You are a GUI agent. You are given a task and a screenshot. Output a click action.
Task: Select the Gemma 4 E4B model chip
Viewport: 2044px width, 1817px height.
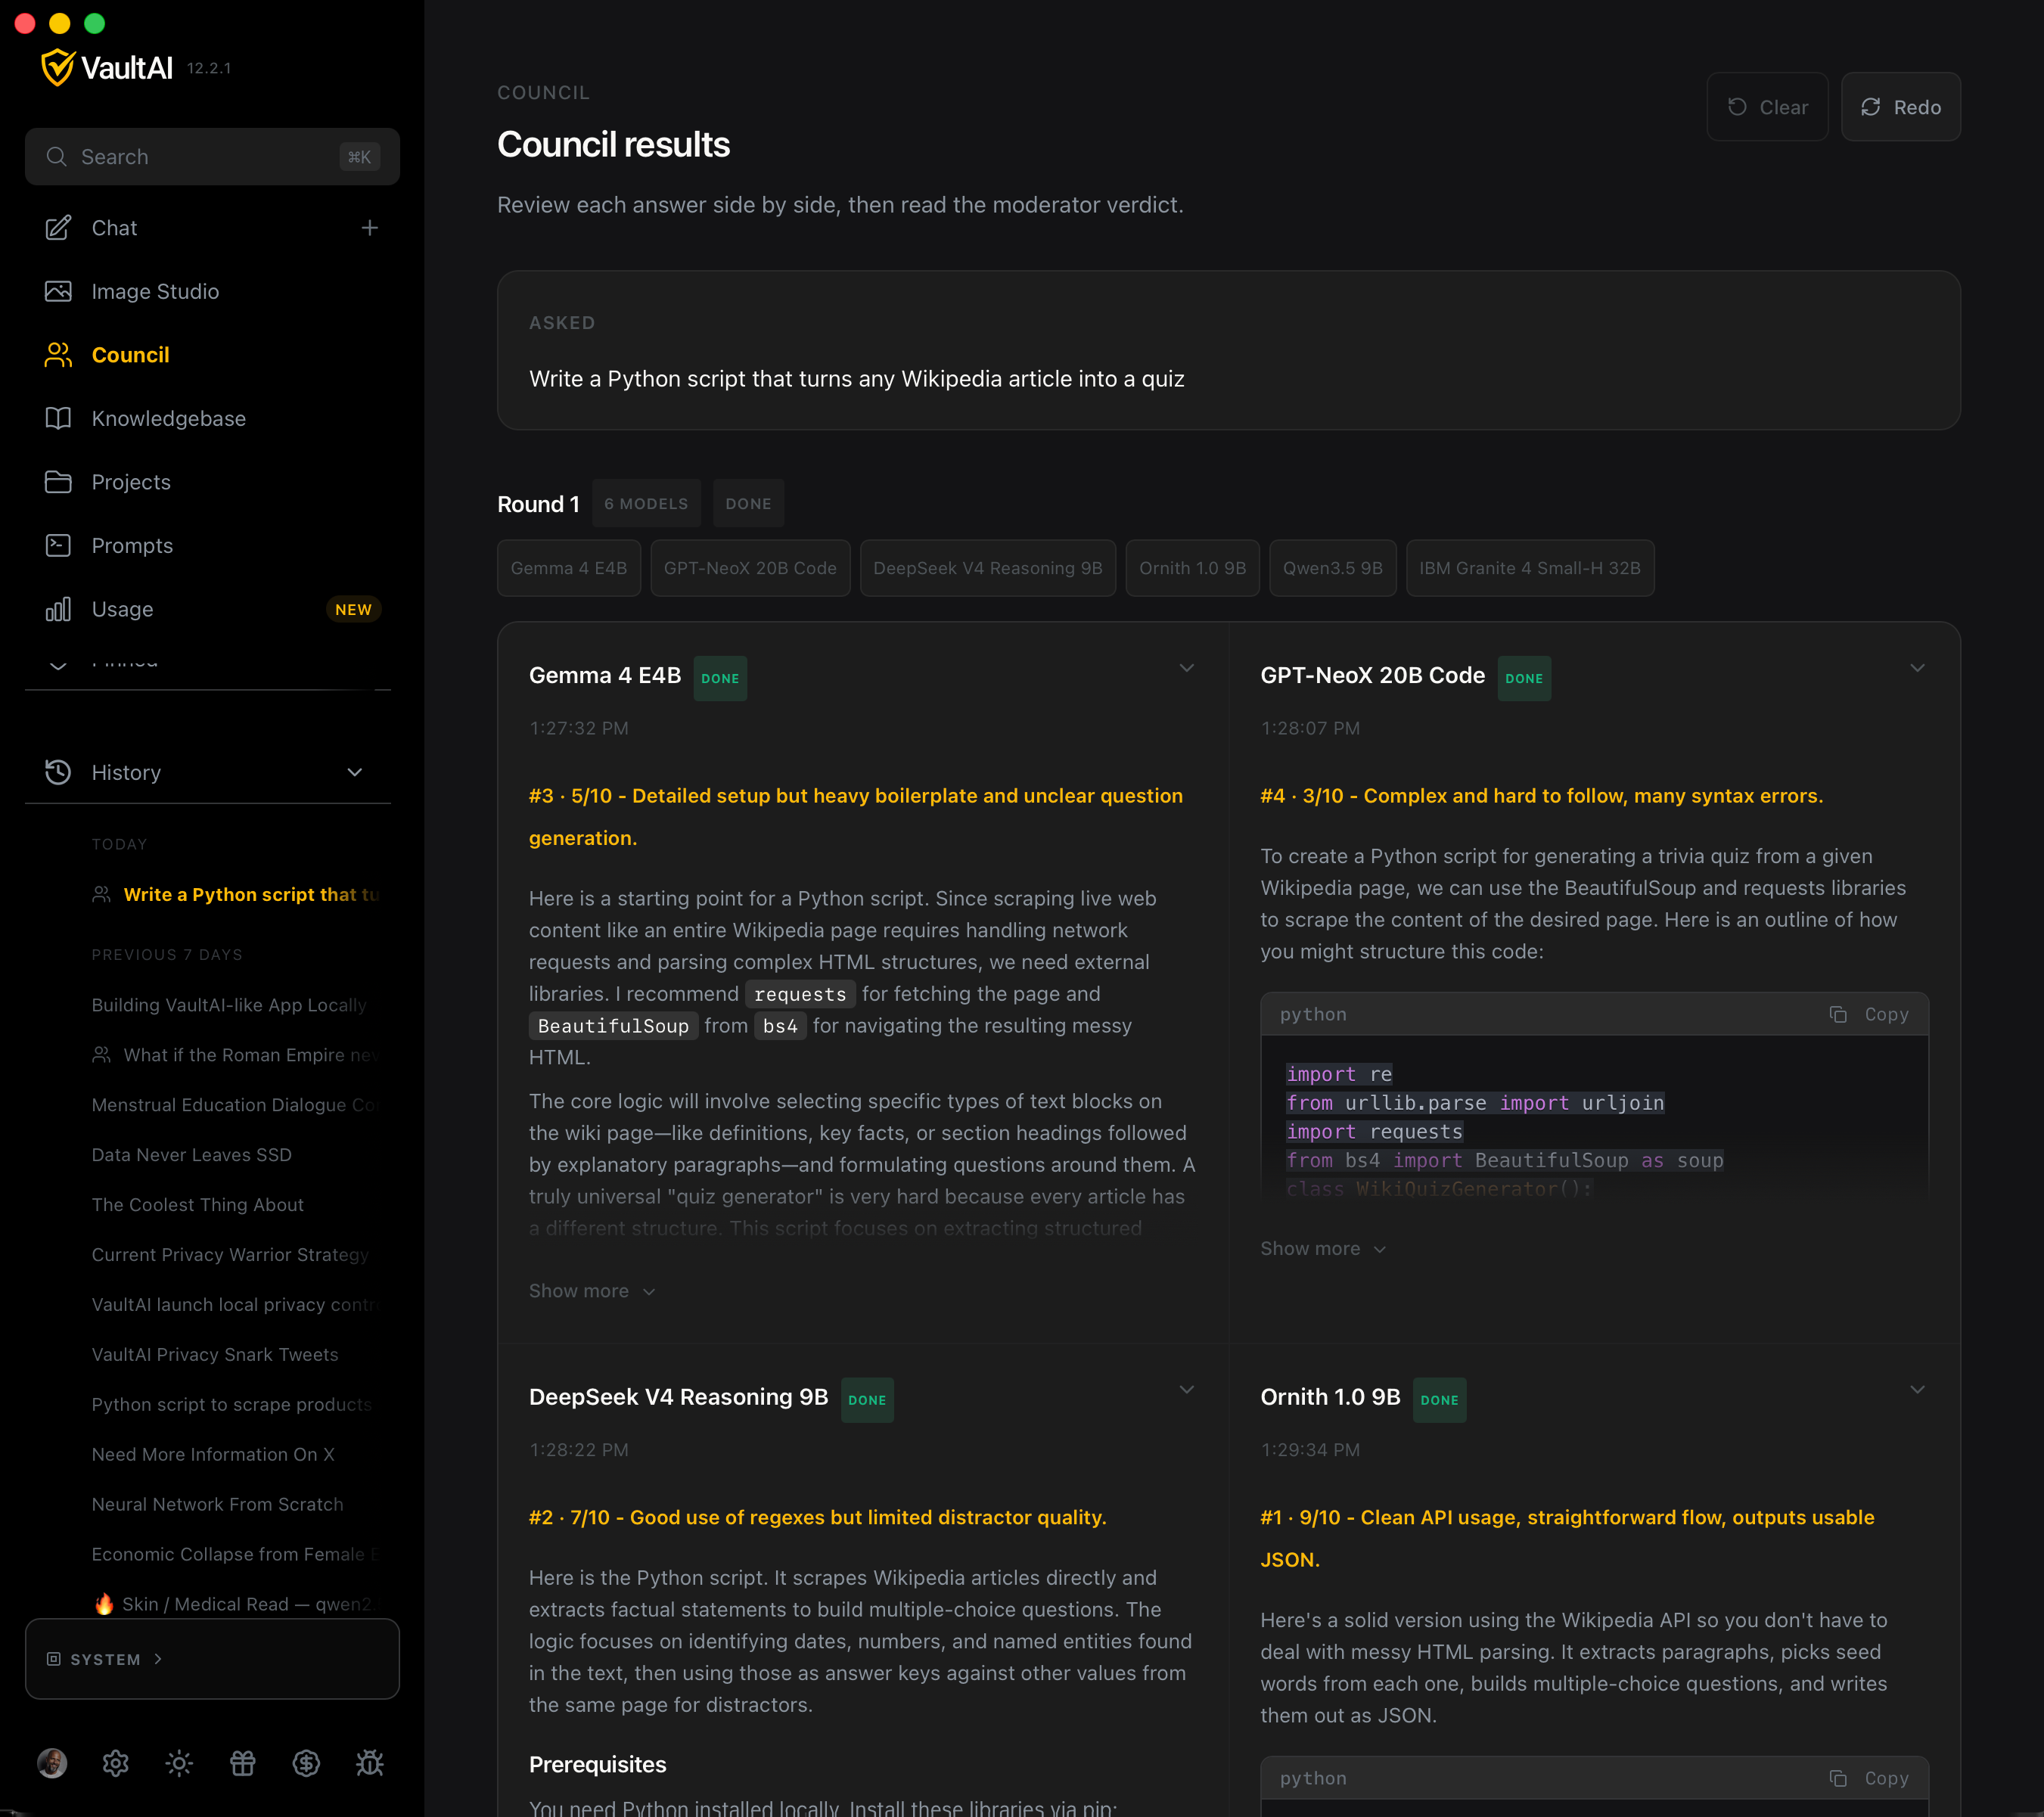coord(569,568)
